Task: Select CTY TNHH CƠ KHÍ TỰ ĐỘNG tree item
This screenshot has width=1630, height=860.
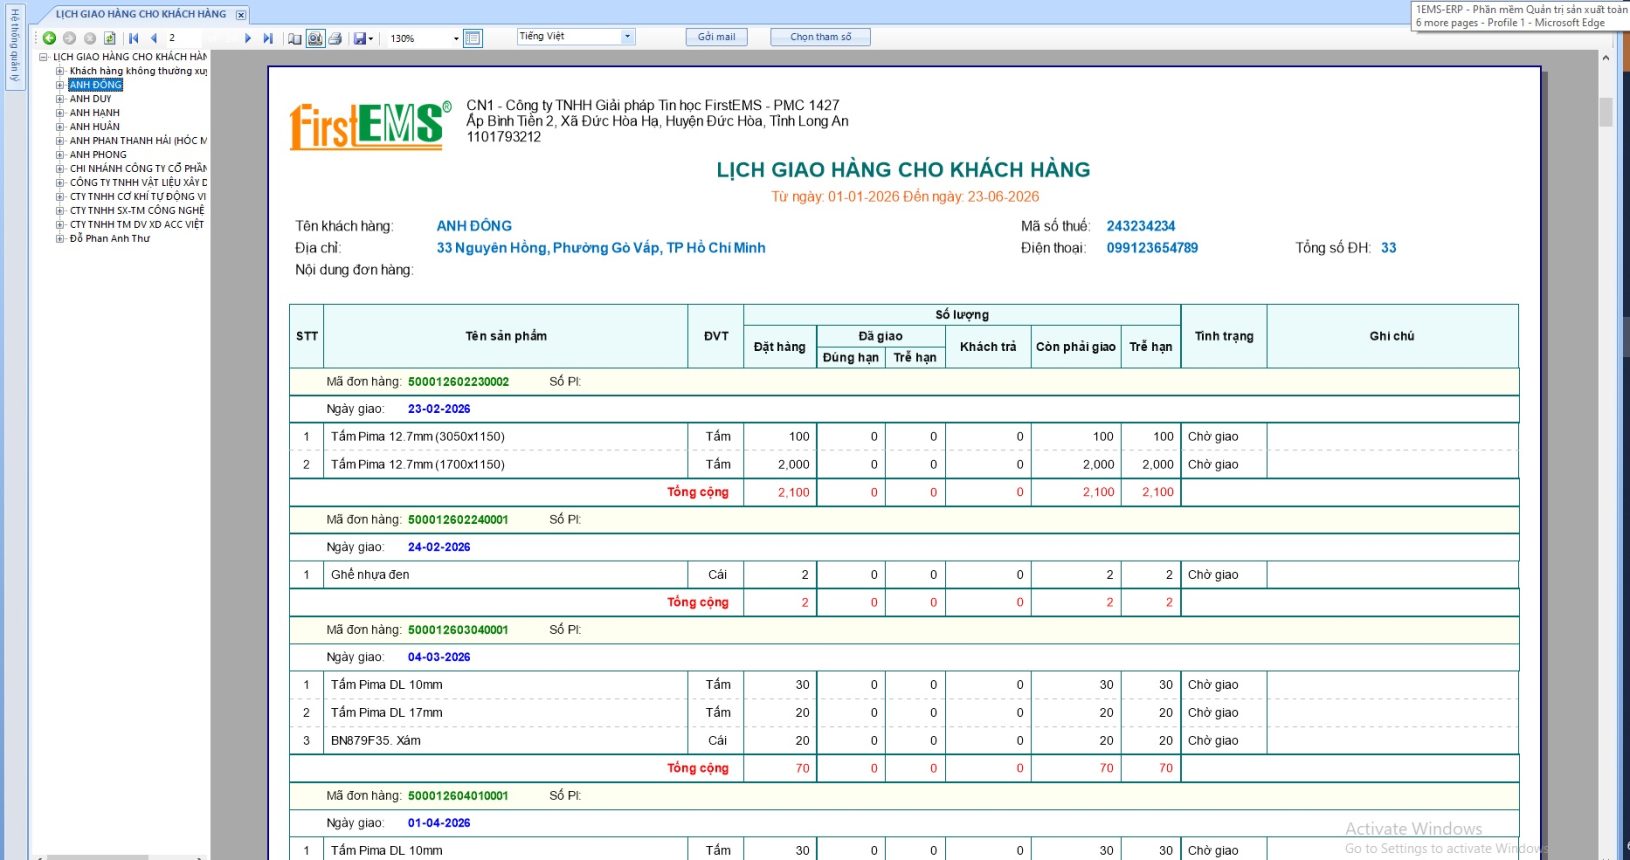Action: 138,197
